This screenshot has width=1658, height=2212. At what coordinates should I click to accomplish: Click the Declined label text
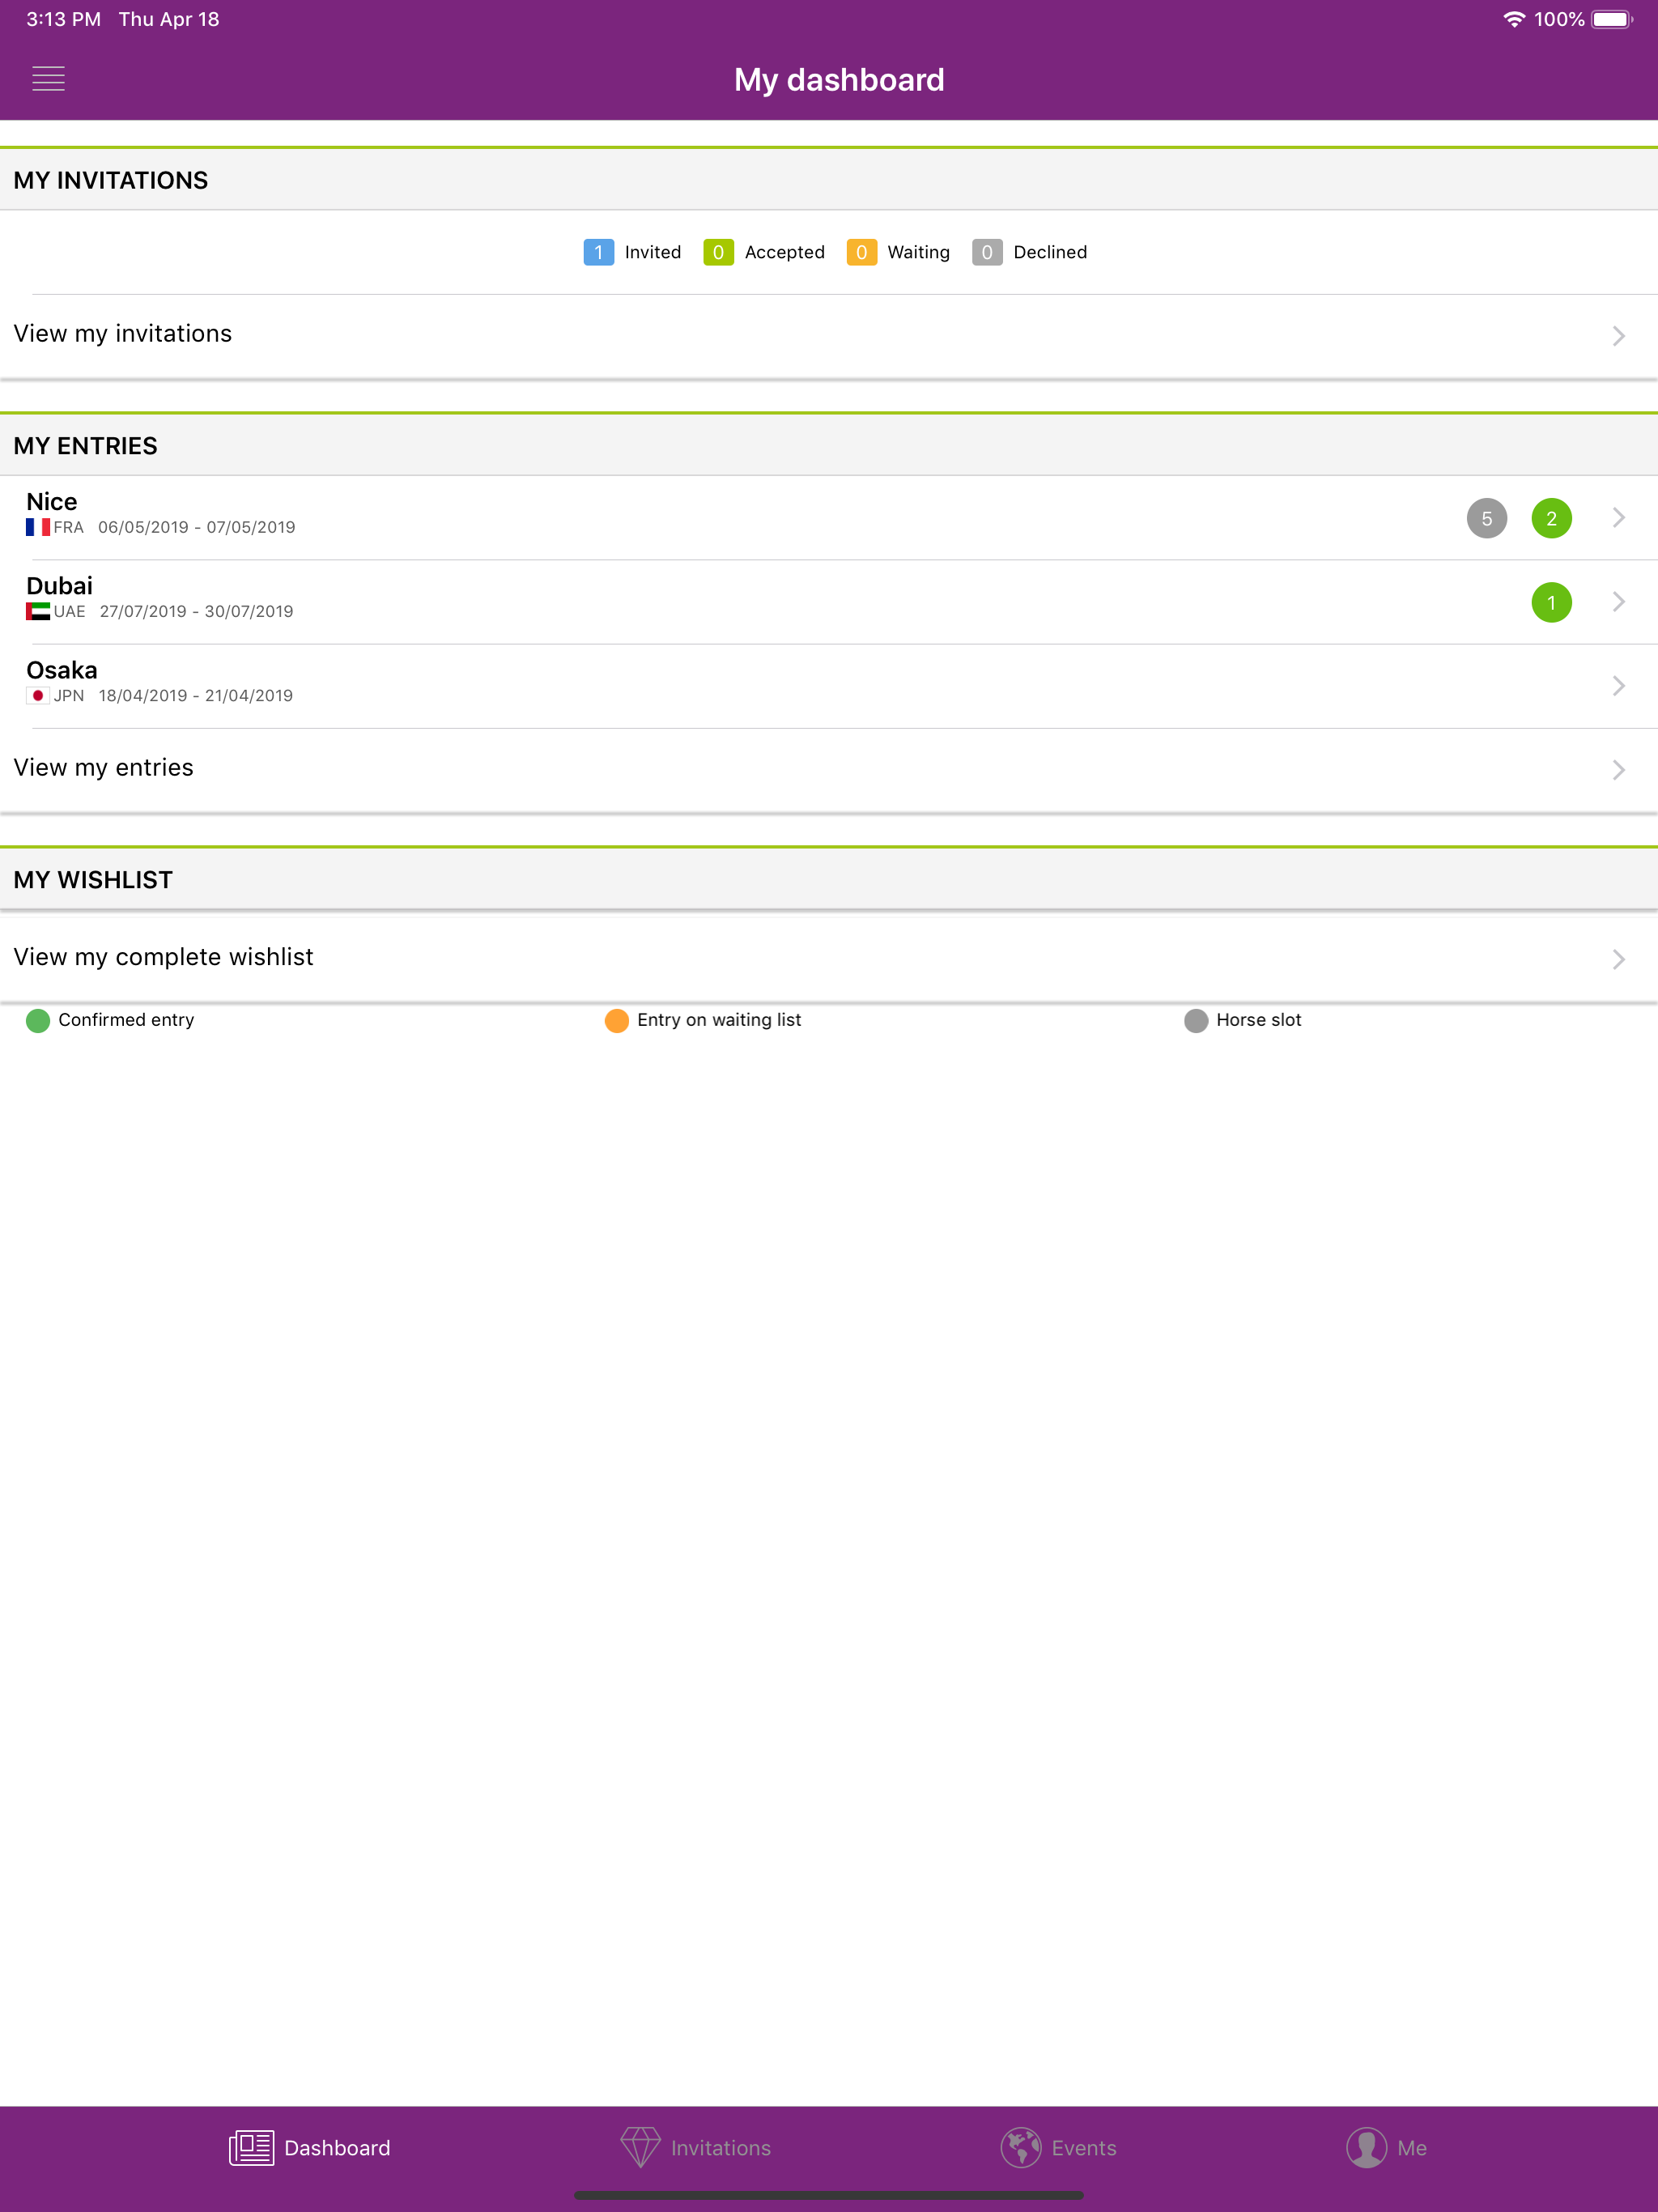[x=1050, y=252]
